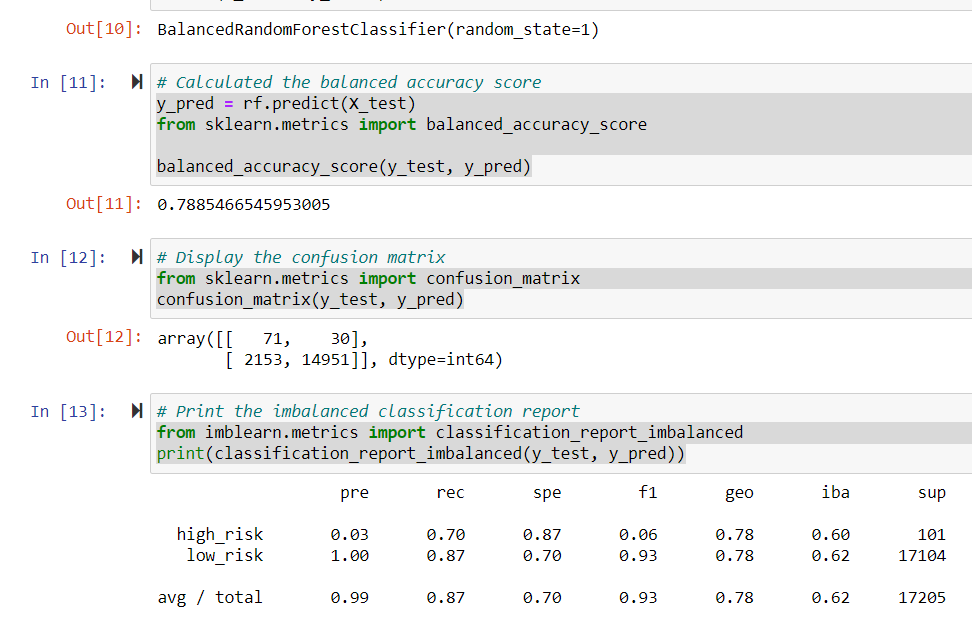Click the In [12] prompt label
972x621 pixels.
[x=68, y=257]
